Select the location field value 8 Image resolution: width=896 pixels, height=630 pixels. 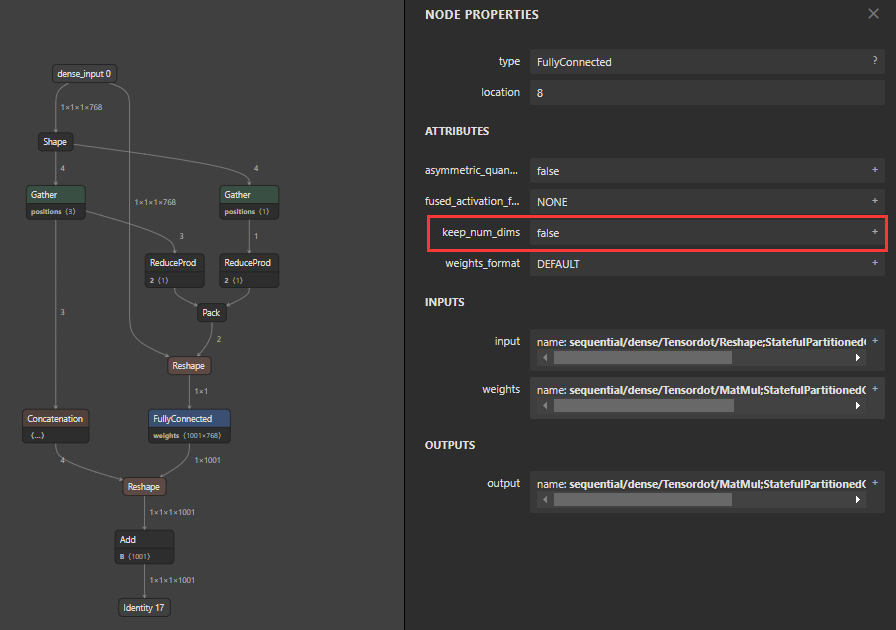(x=707, y=93)
